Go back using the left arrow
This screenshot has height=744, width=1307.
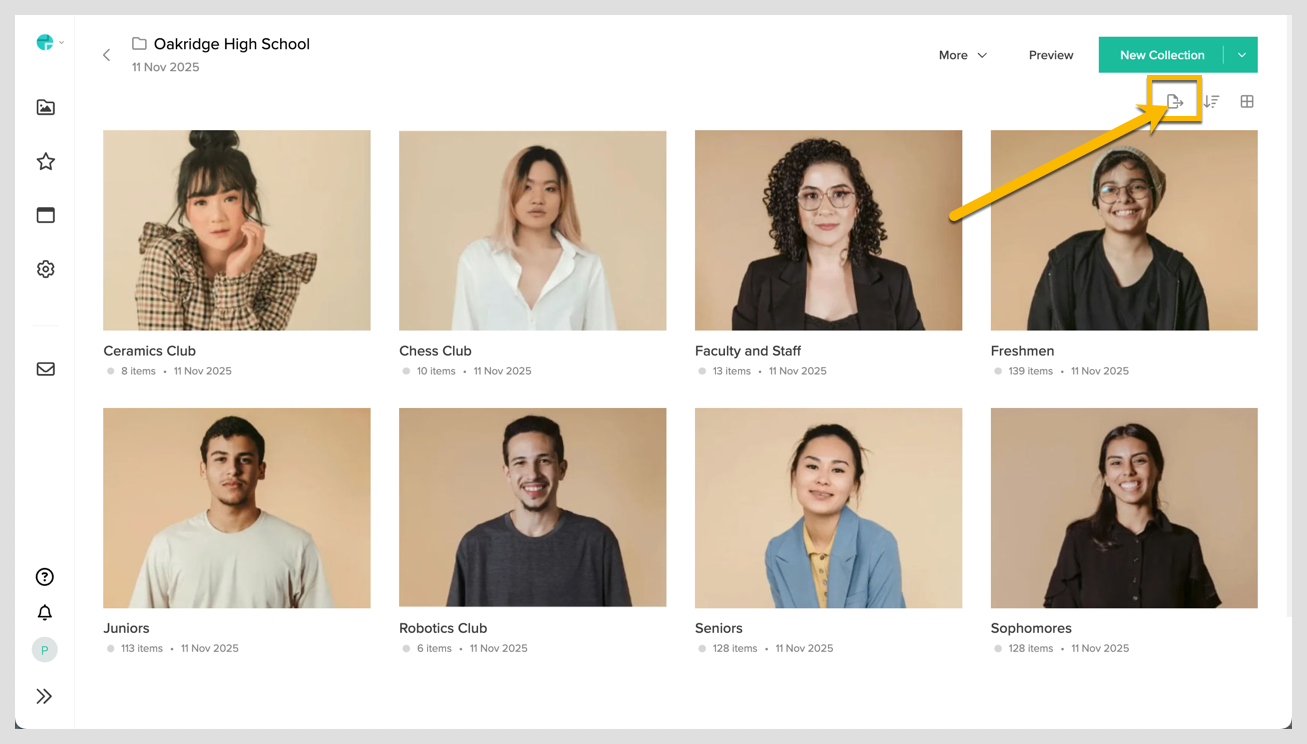107,55
